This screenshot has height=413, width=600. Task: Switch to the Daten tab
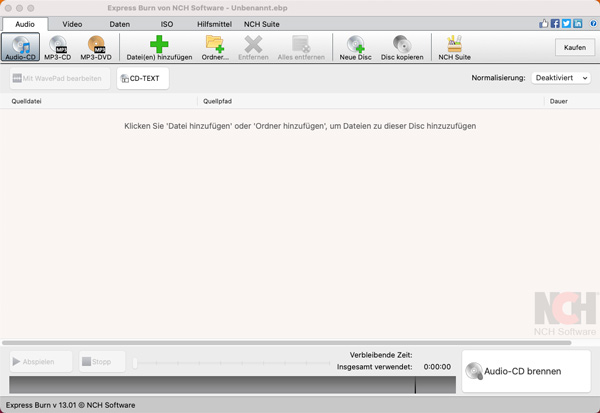click(119, 24)
